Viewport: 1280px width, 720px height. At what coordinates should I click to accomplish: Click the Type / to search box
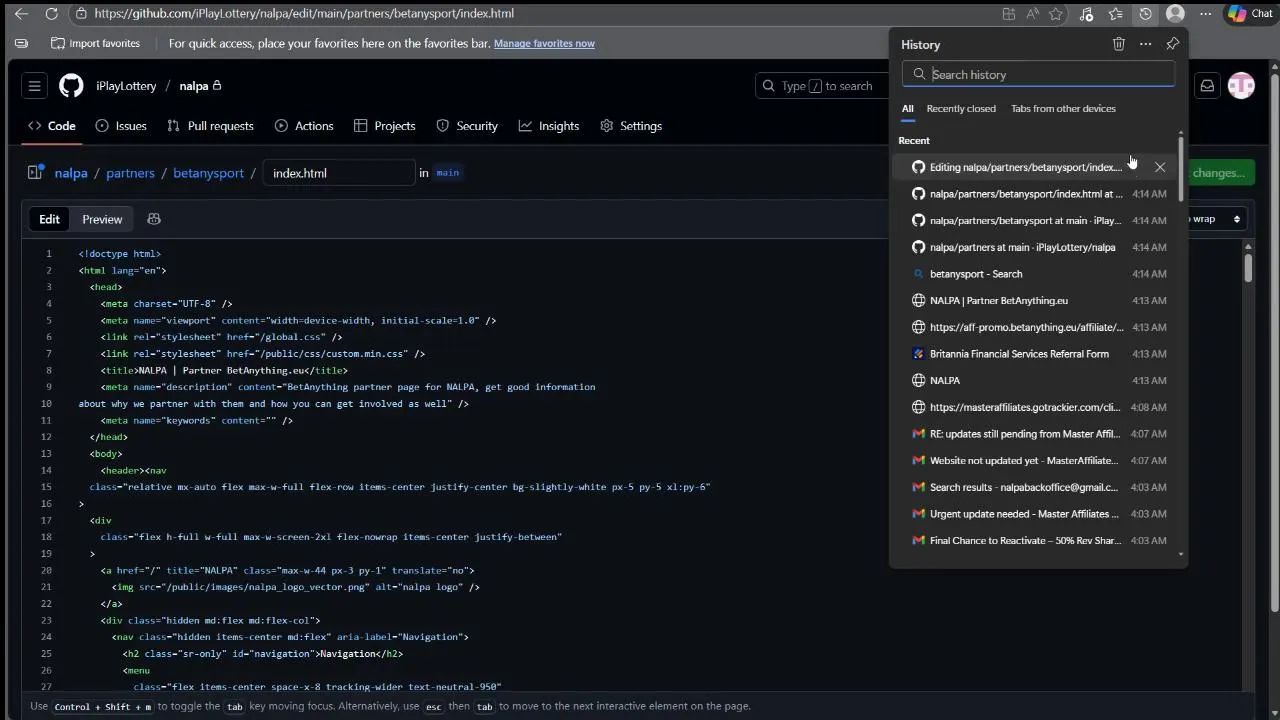coord(820,86)
